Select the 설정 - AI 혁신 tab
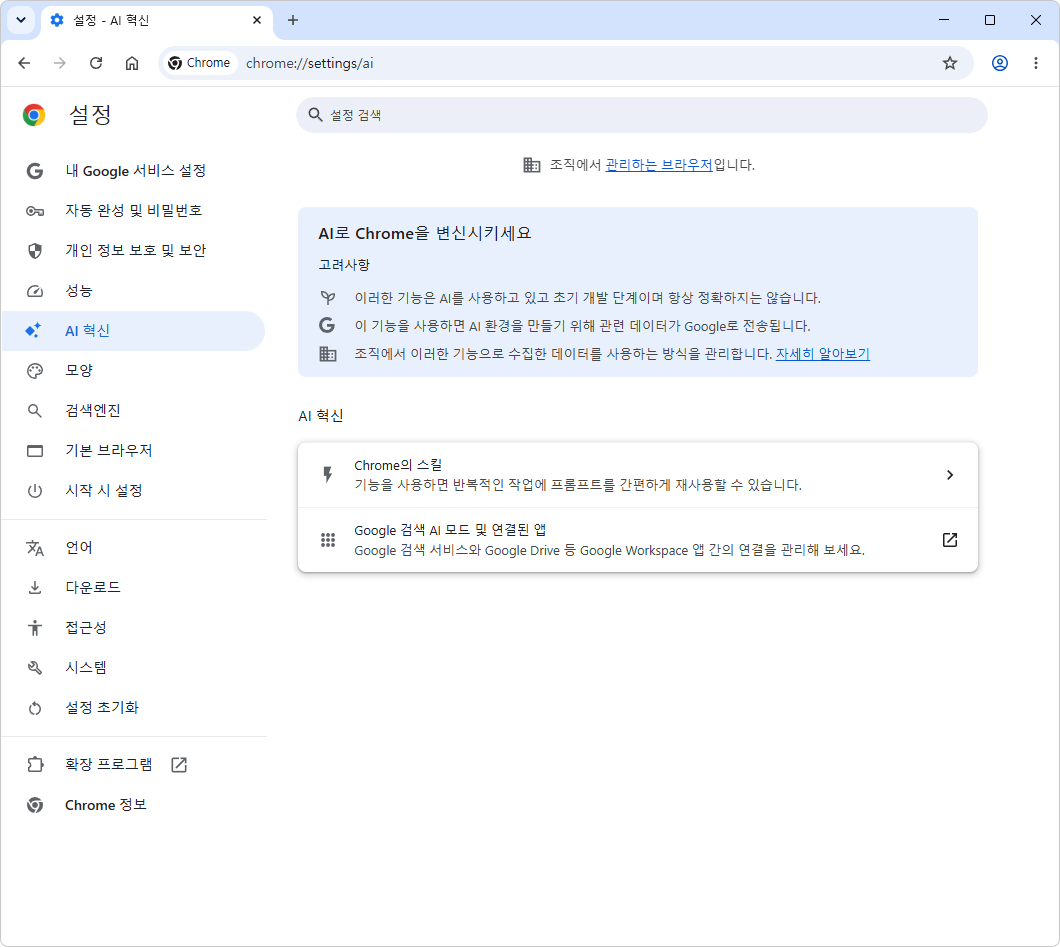 [157, 21]
